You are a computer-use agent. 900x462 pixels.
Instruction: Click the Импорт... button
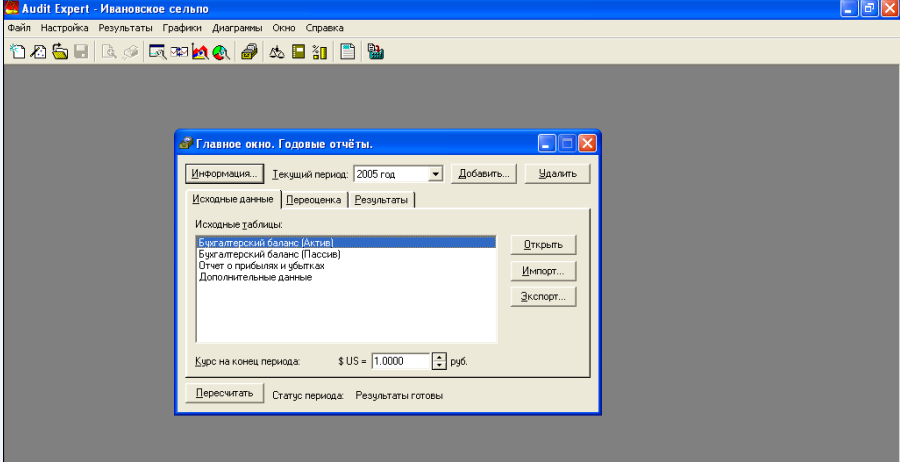click(x=543, y=271)
